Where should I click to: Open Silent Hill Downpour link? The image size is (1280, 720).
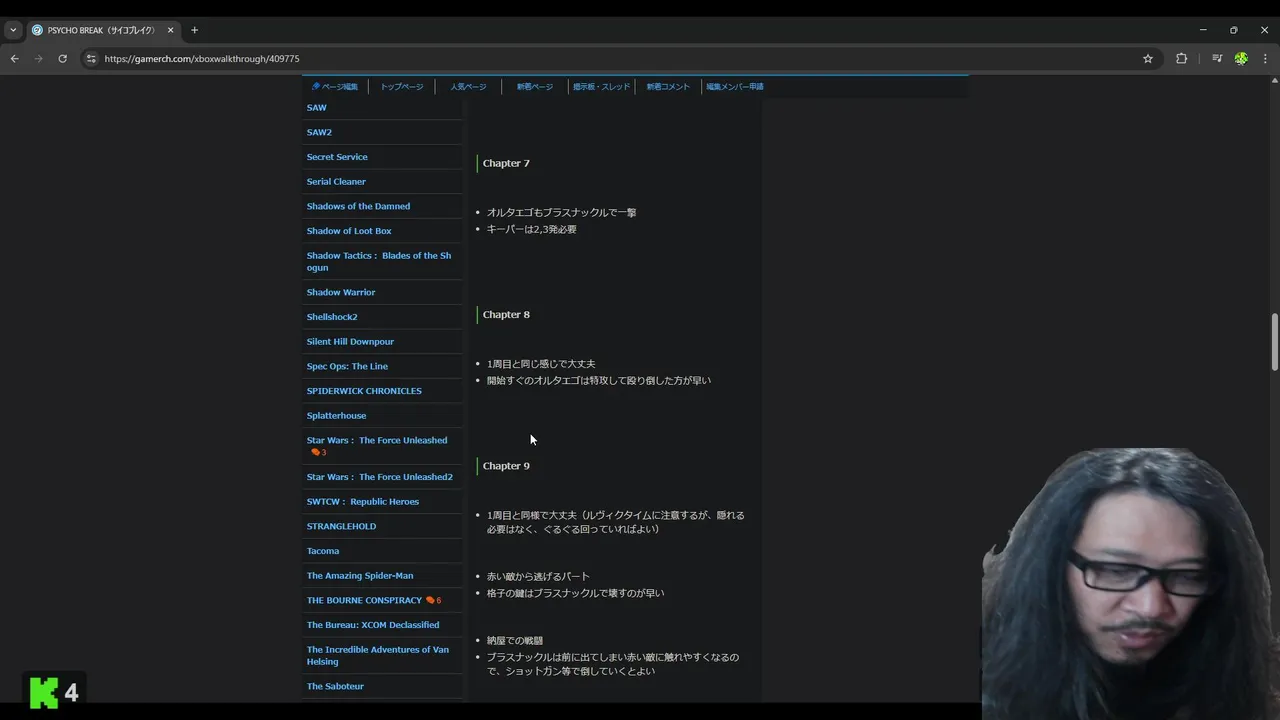click(350, 342)
